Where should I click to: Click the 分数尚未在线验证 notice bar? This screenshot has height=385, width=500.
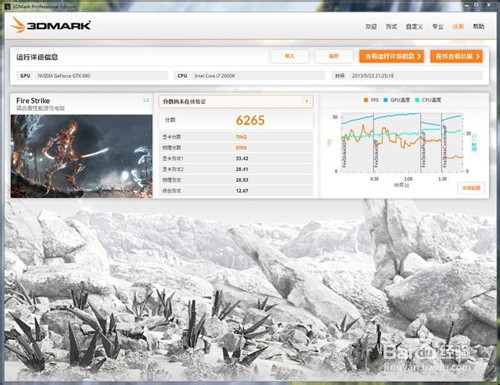236,101
